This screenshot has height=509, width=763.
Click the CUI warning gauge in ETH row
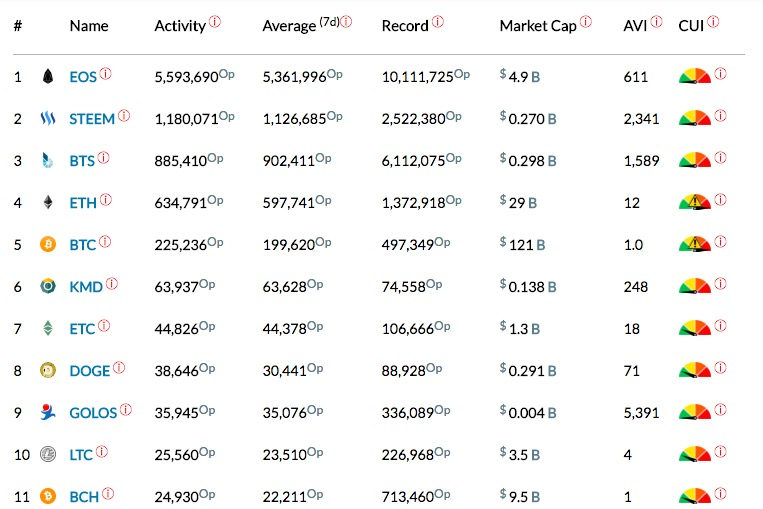click(x=695, y=202)
